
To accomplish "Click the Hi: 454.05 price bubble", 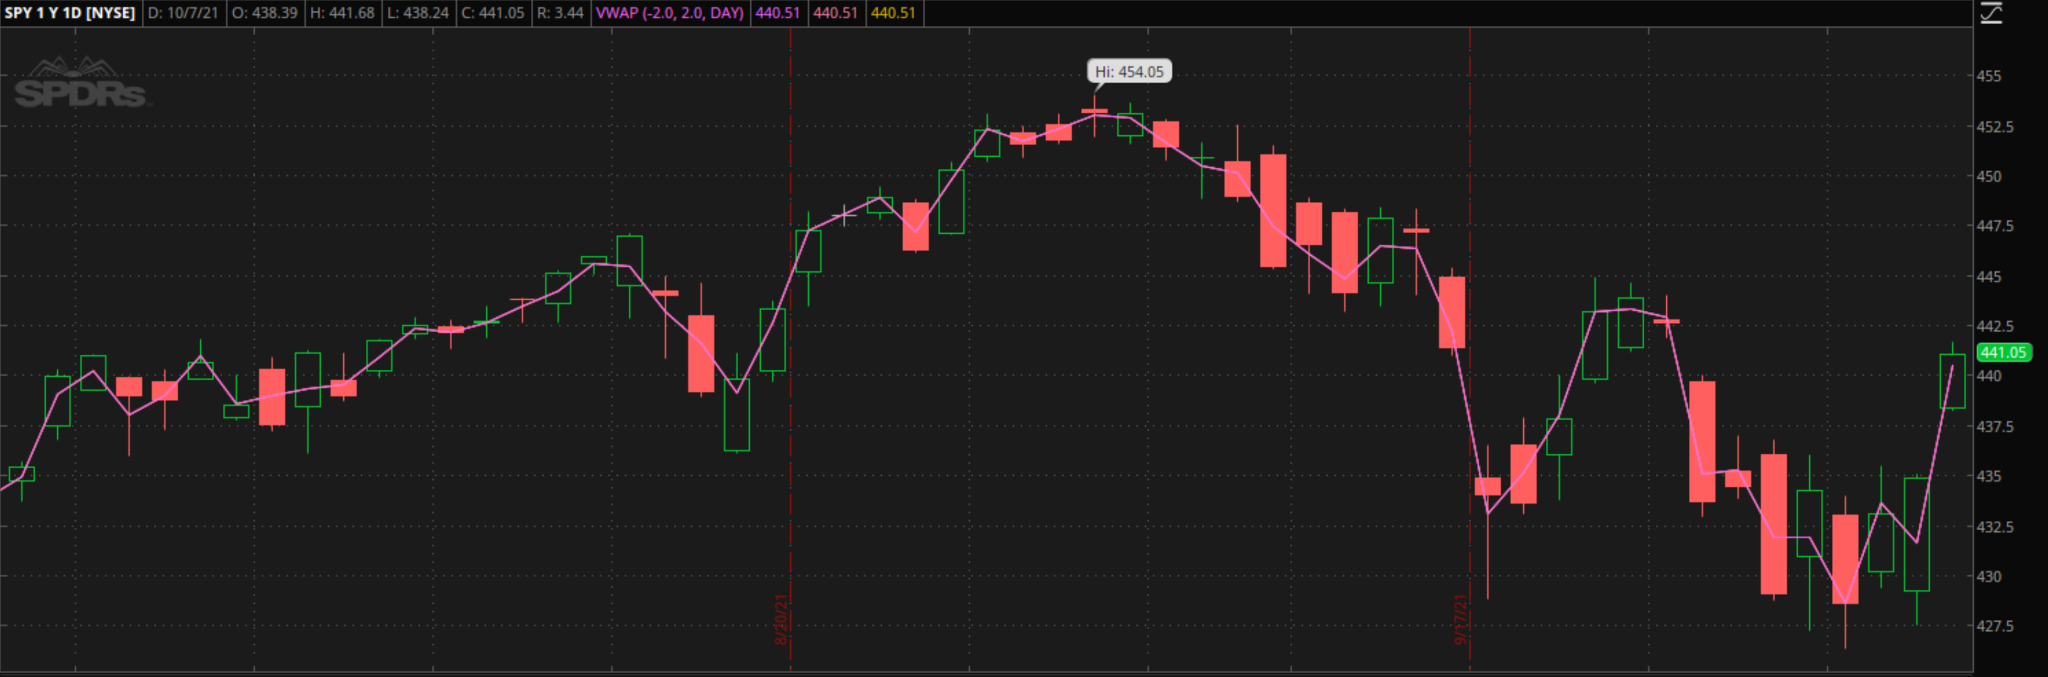I will [x=1129, y=72].
